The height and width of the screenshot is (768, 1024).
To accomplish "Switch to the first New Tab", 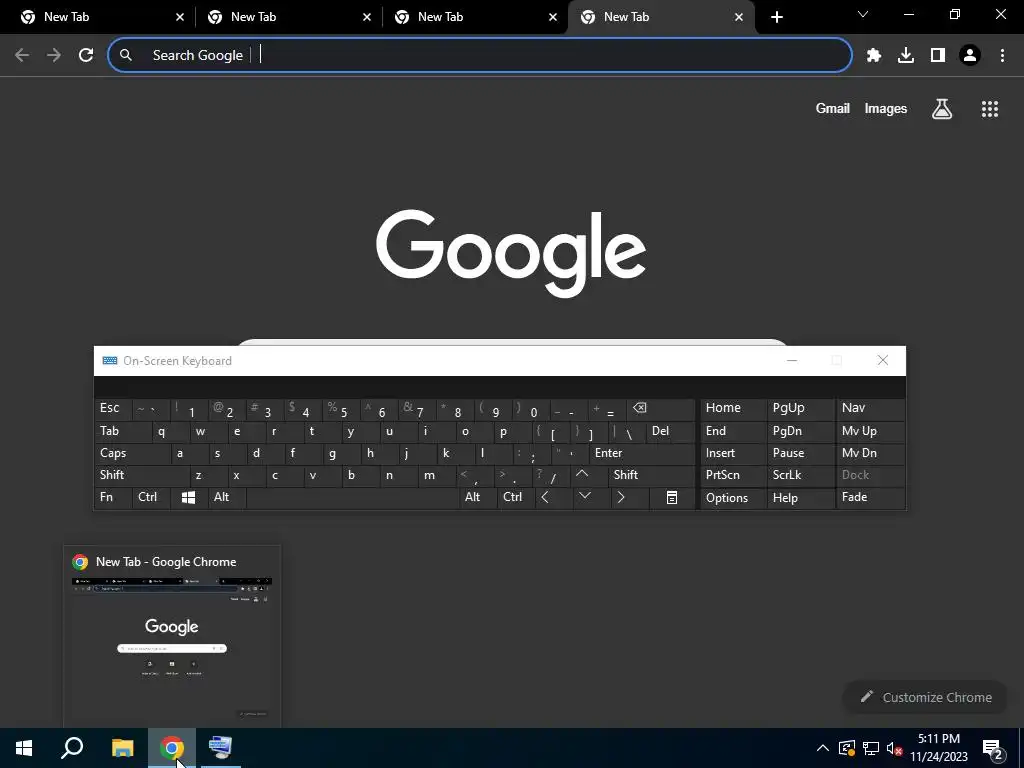I will coord(97,17).
